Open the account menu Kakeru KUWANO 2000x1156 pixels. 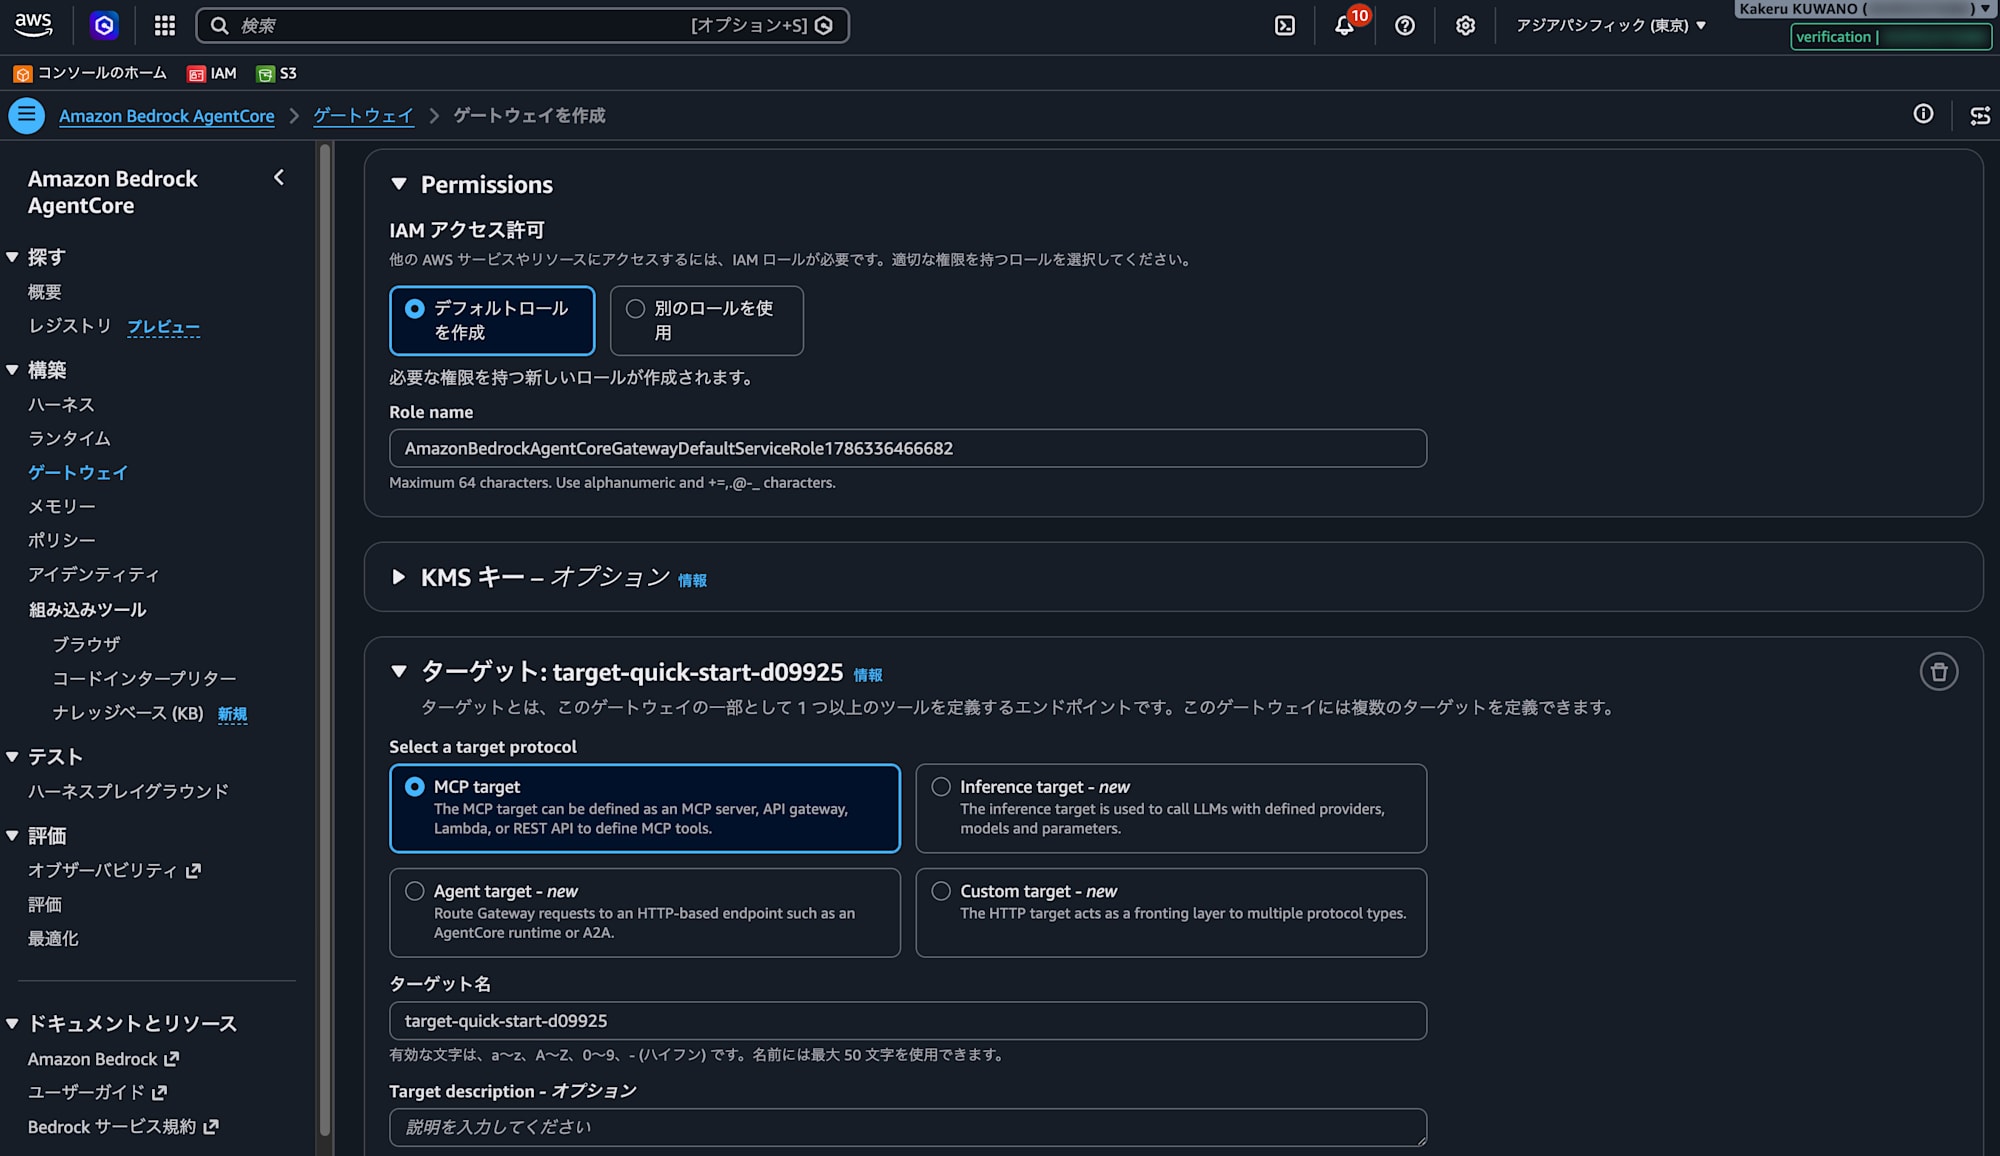(1865, 9)
